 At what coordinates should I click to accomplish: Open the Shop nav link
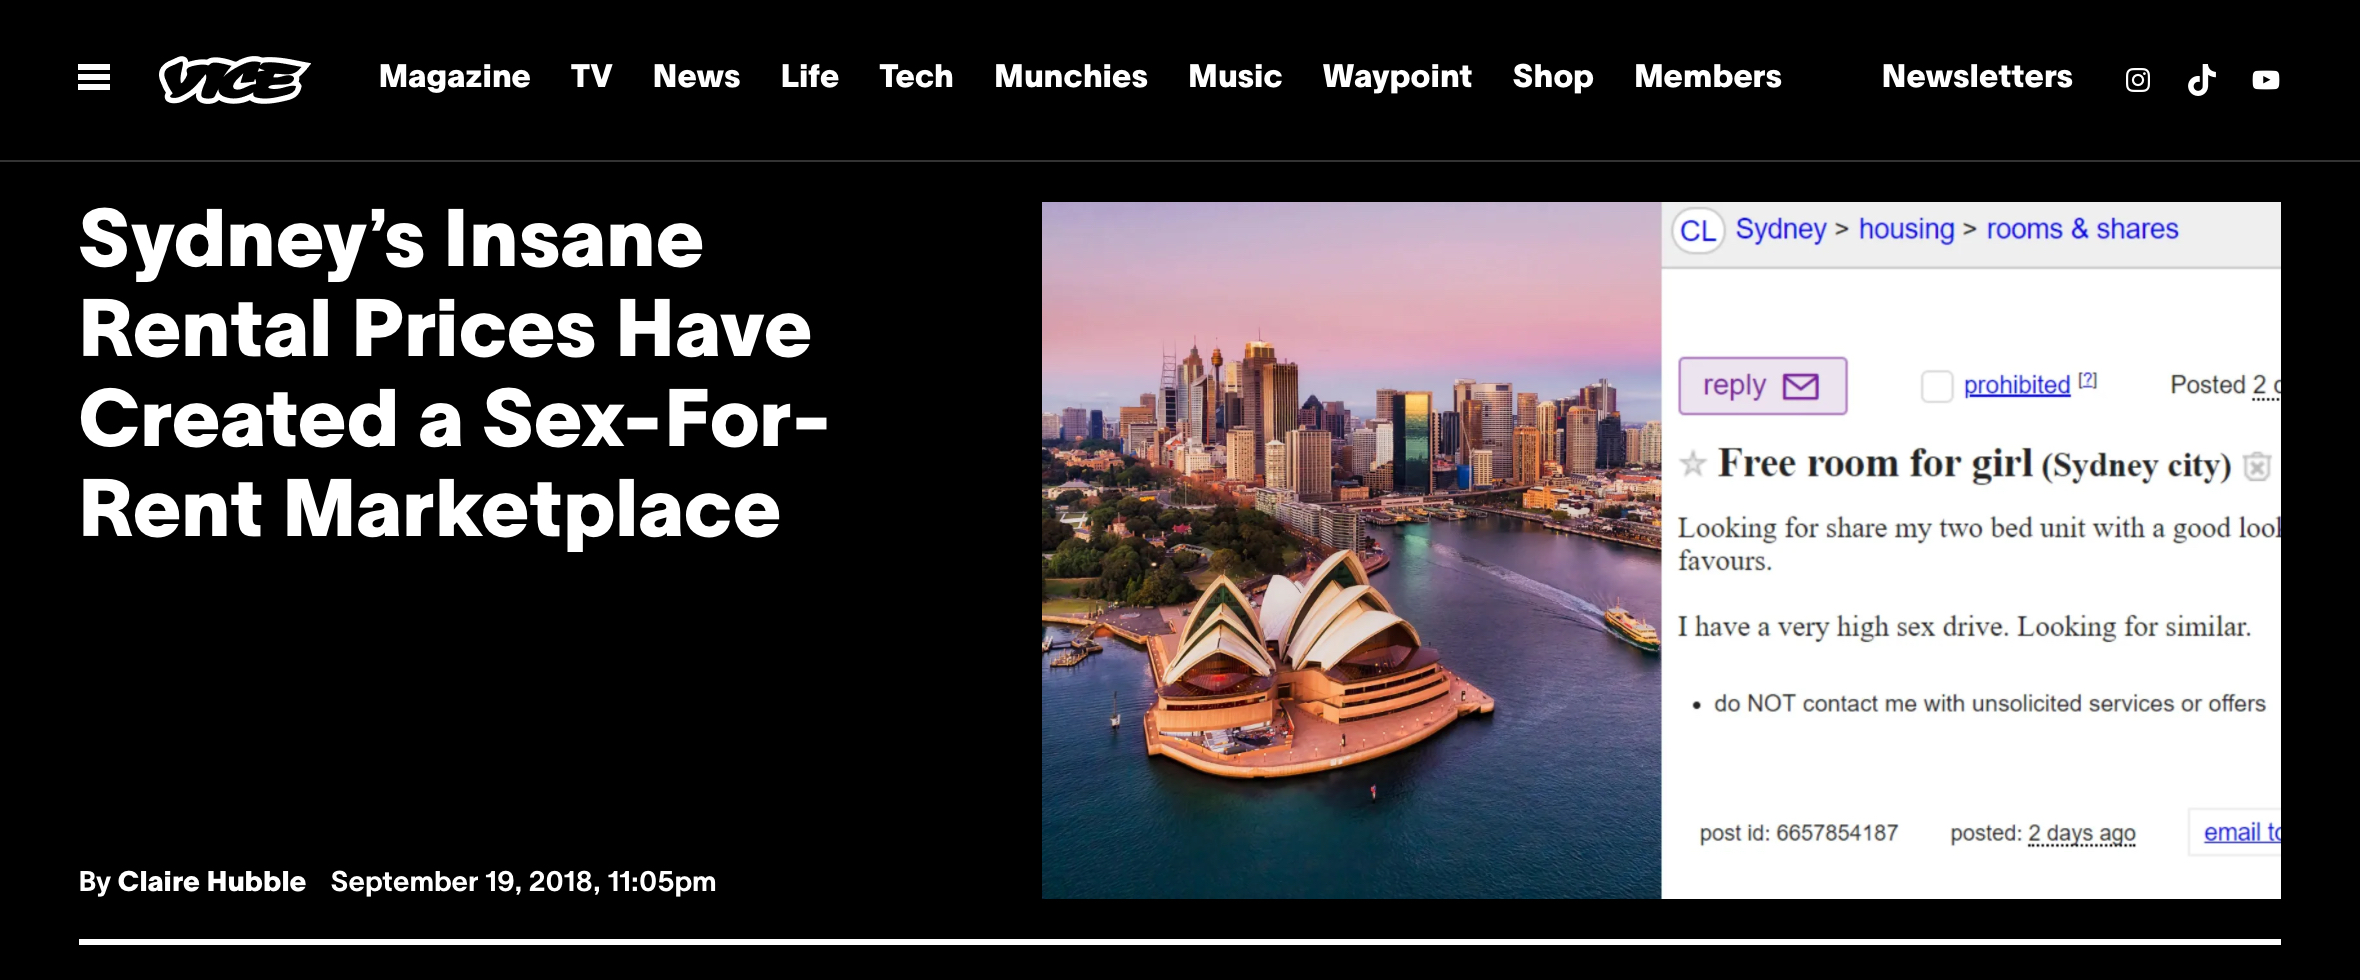1552,77
